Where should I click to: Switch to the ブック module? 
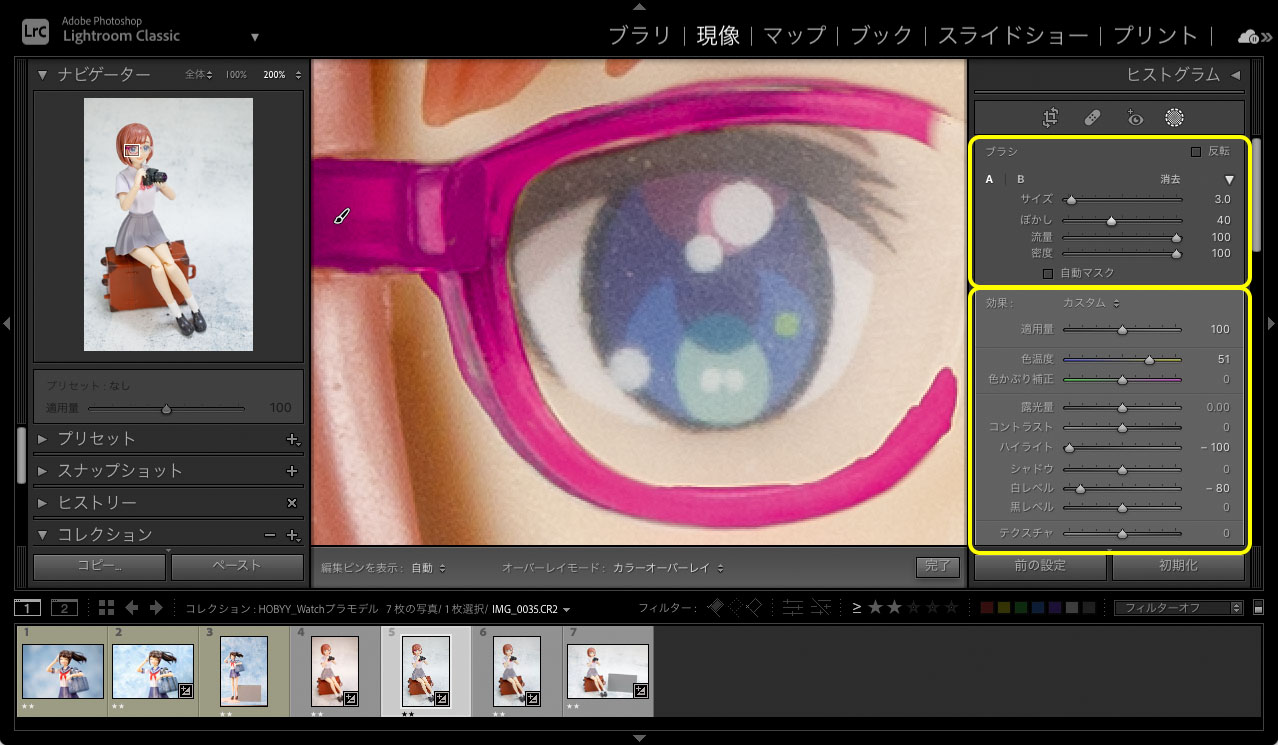[x=881, y=36]
